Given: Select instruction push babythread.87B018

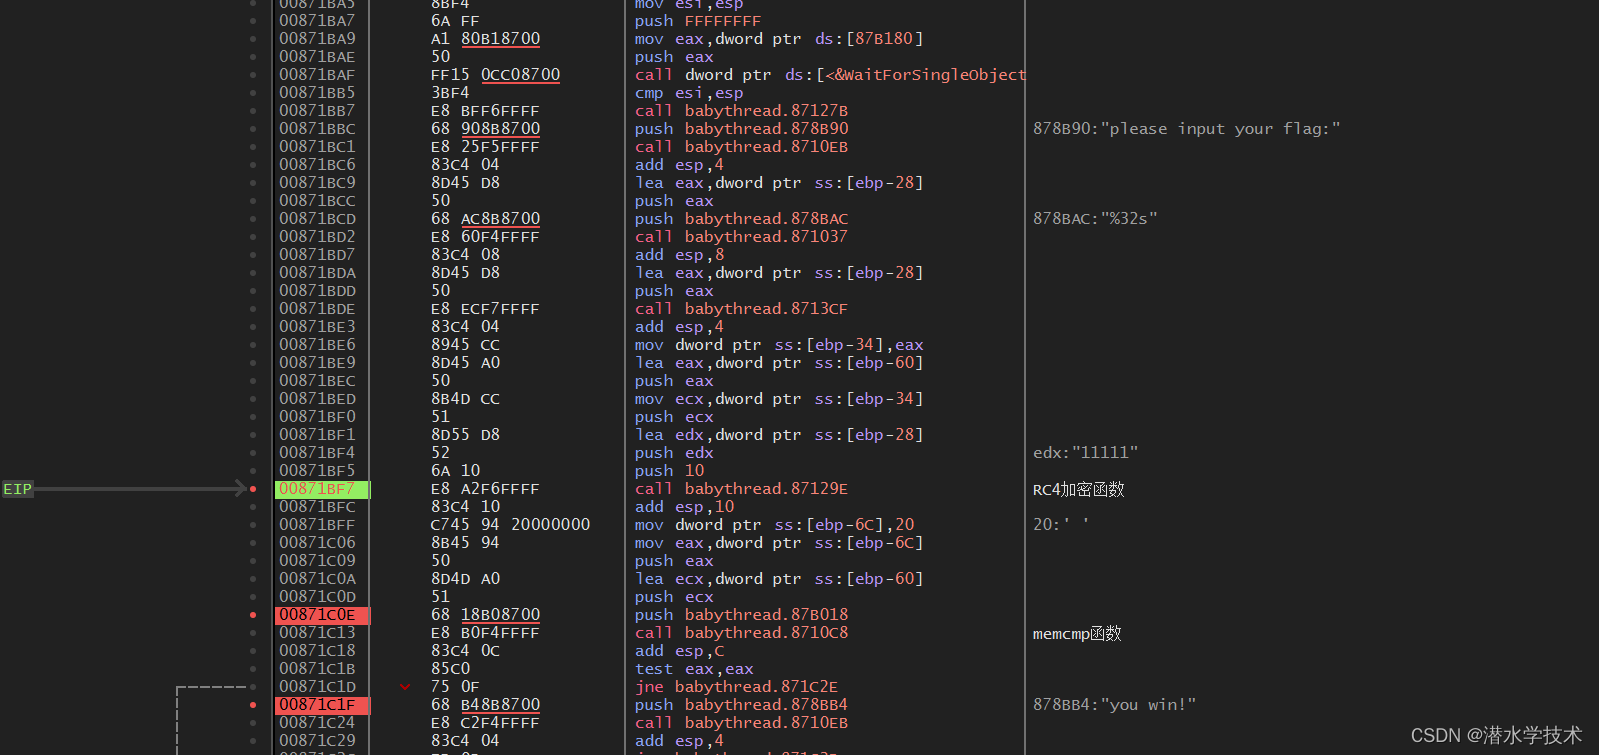Looking at the screenshot, I should coord(741,615).
